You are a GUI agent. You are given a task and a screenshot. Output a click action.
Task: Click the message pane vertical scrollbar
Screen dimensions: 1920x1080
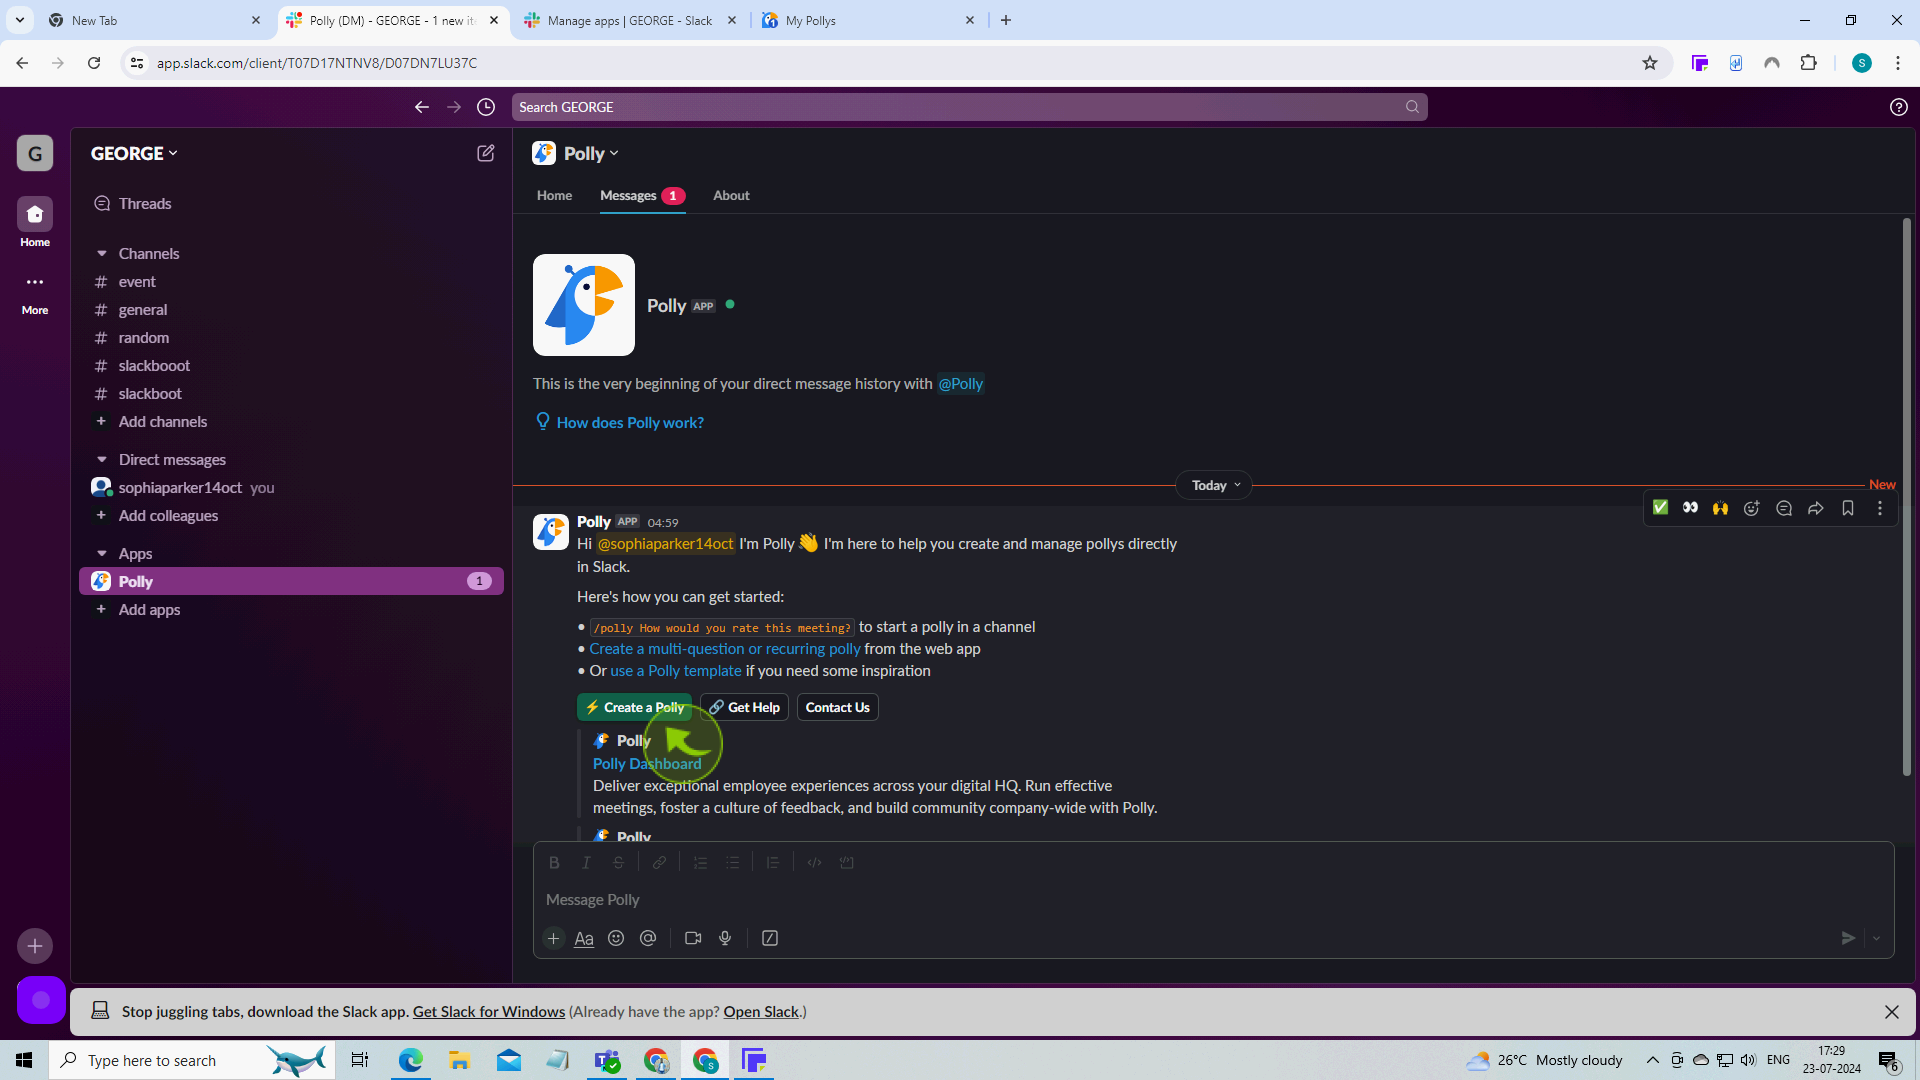click(1906, 497)
